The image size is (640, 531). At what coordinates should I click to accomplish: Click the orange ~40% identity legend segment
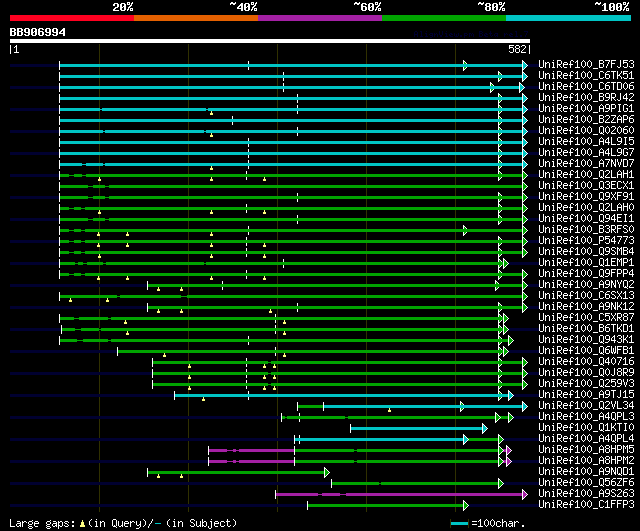pyautogui.click(x=196, y=18)
